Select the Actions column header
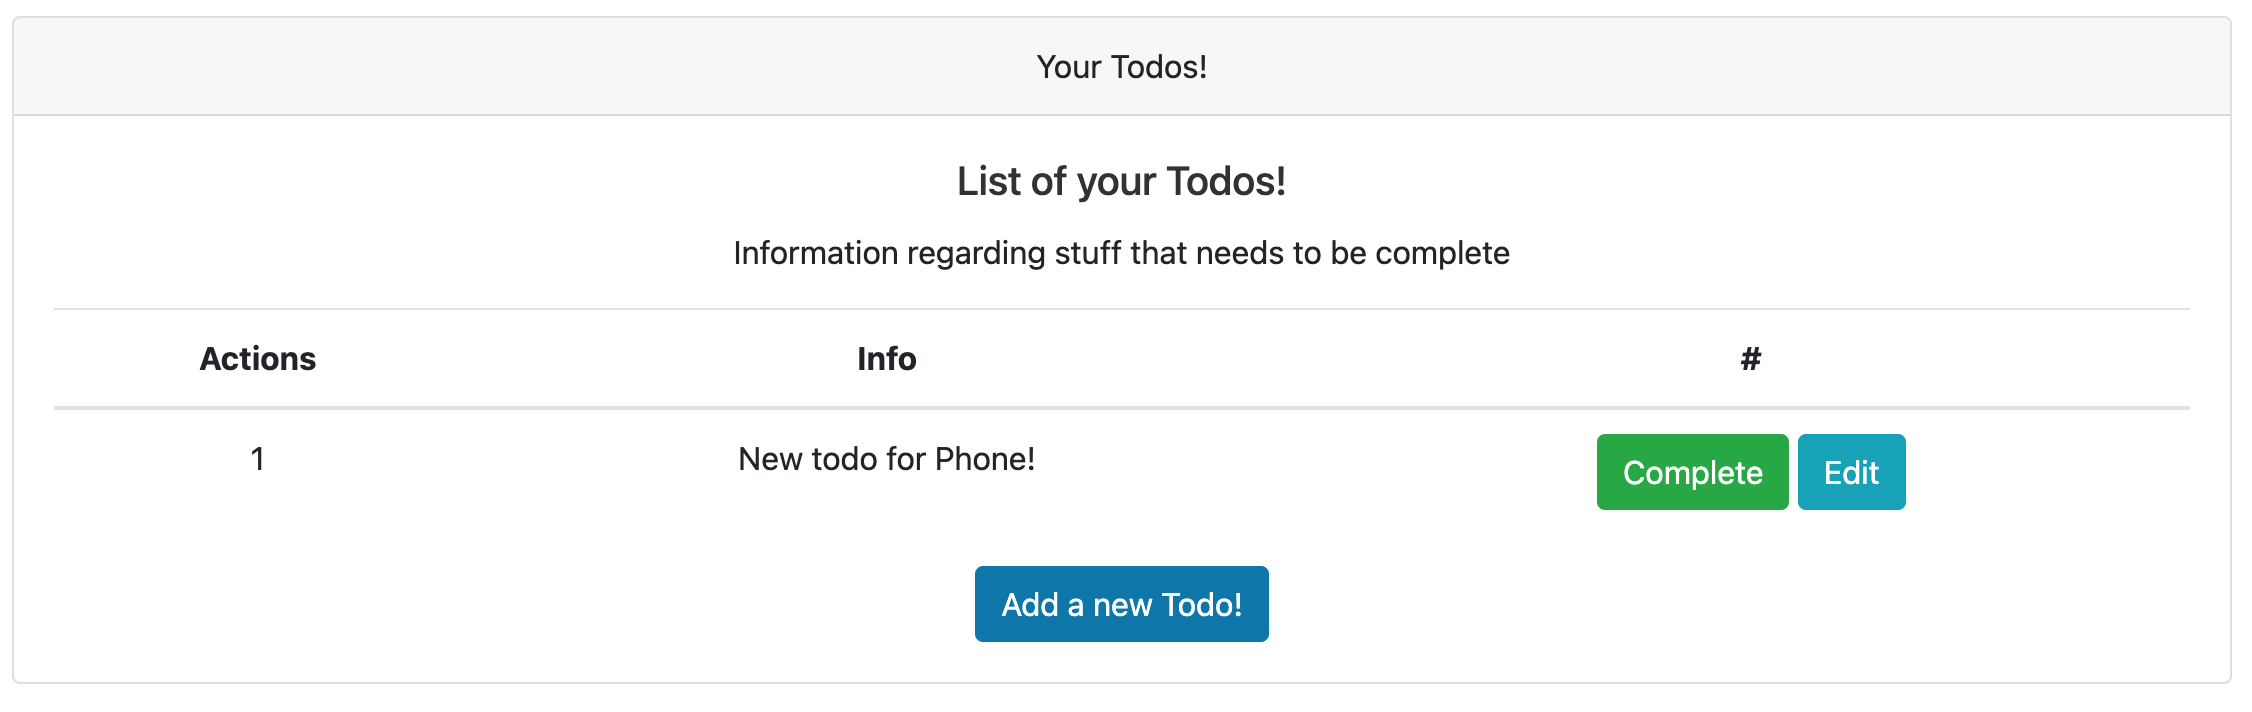2252x712 pixels. [258, 359]
